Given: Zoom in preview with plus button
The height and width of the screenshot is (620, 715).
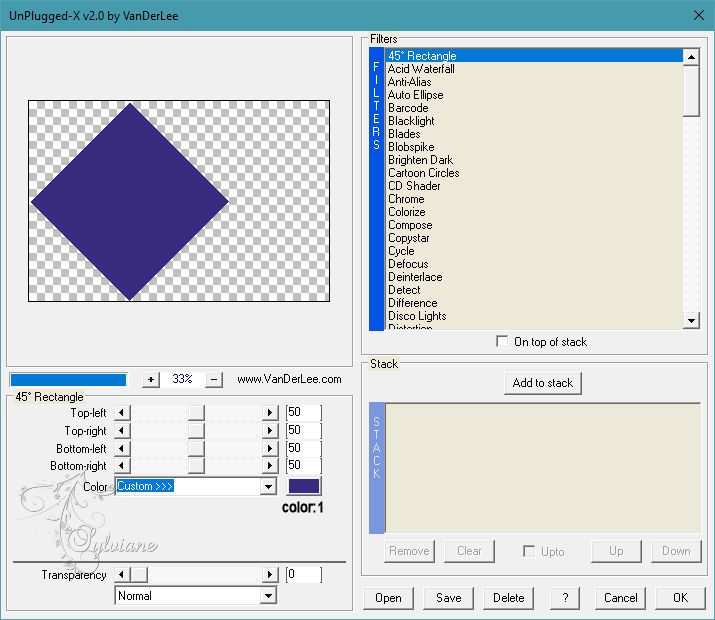Looking at the screenshot, I should pyautogui.click(x=151, y=379).
